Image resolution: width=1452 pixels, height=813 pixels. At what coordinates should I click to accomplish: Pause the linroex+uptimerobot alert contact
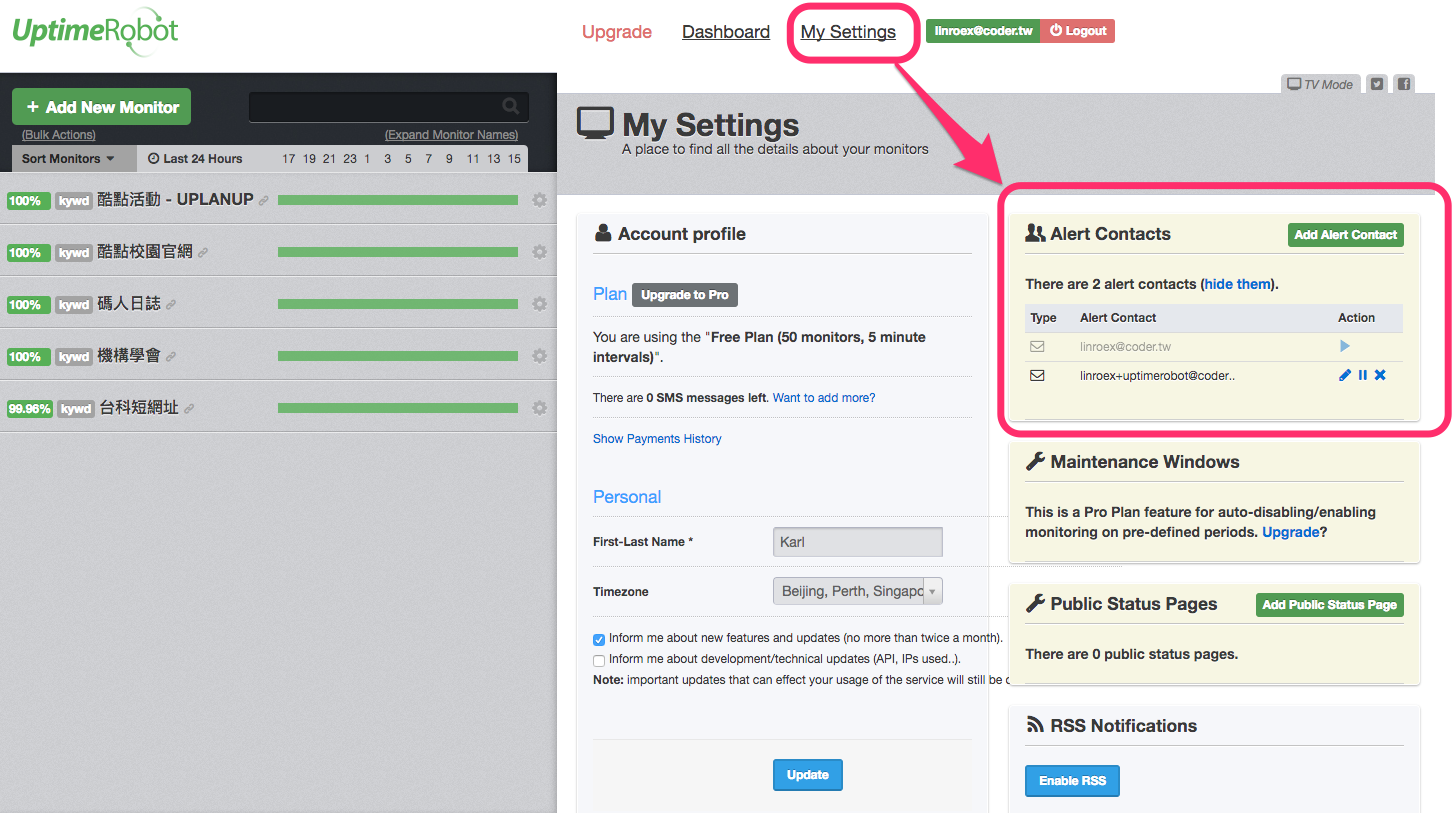(x=1363, y=375)
